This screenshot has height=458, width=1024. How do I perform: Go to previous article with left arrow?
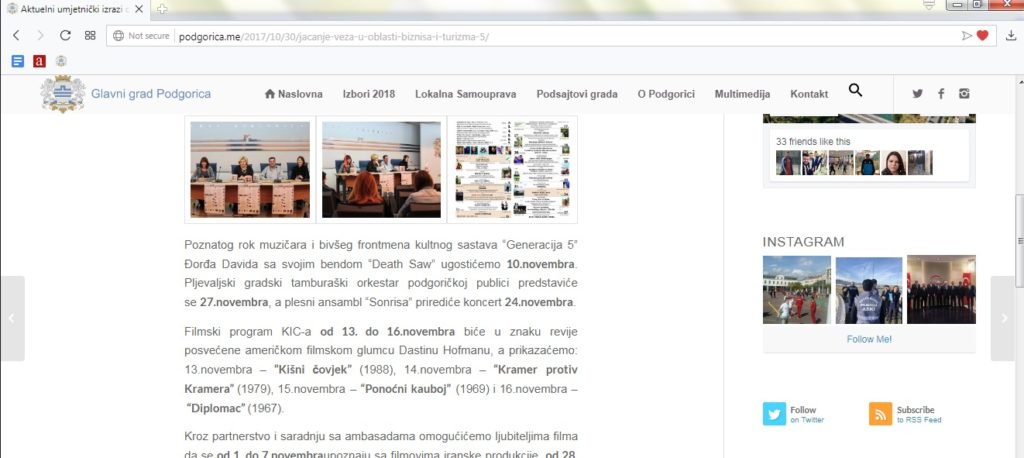[12, 318]
